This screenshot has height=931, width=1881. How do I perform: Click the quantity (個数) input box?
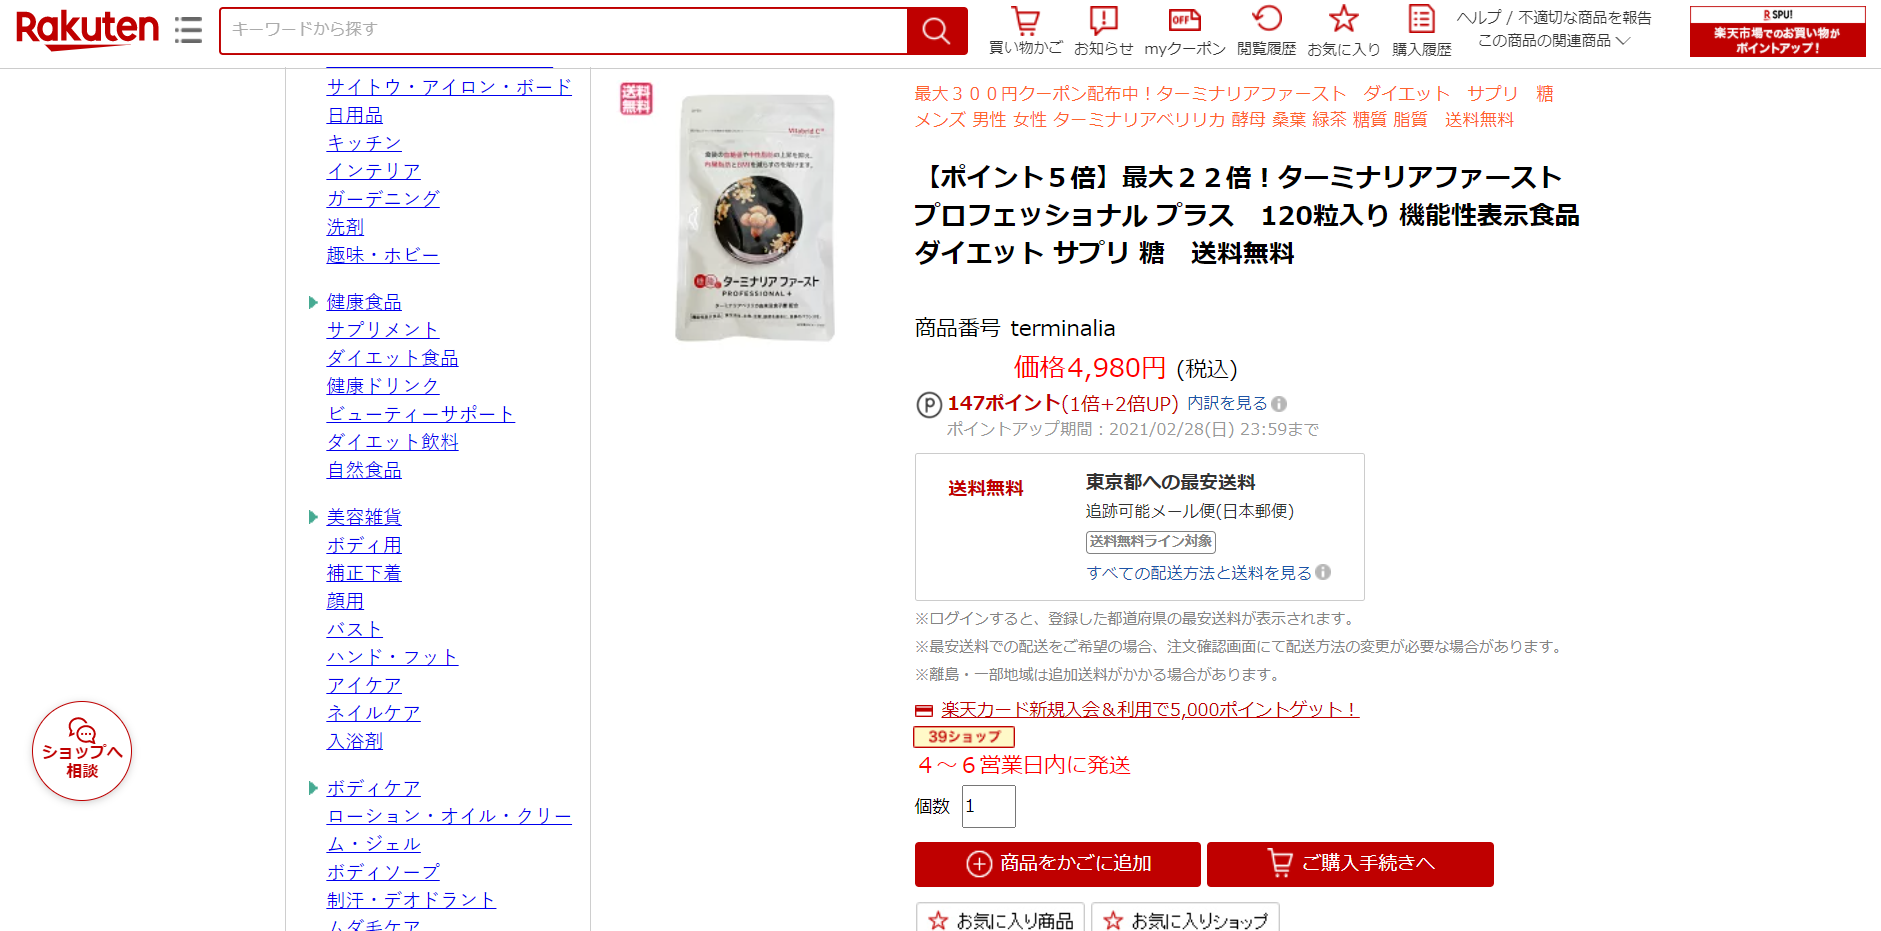[989, 806]
